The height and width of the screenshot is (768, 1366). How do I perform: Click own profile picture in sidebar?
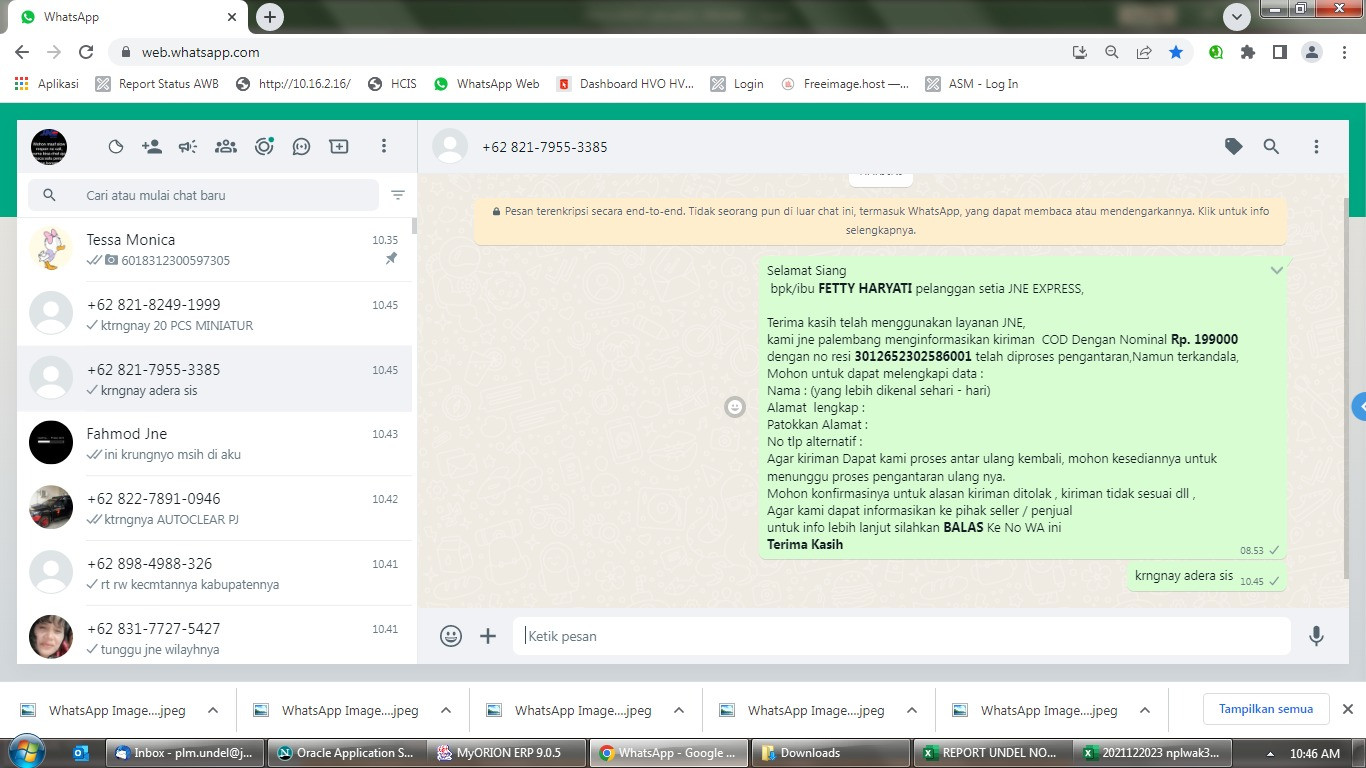(49, 146)
